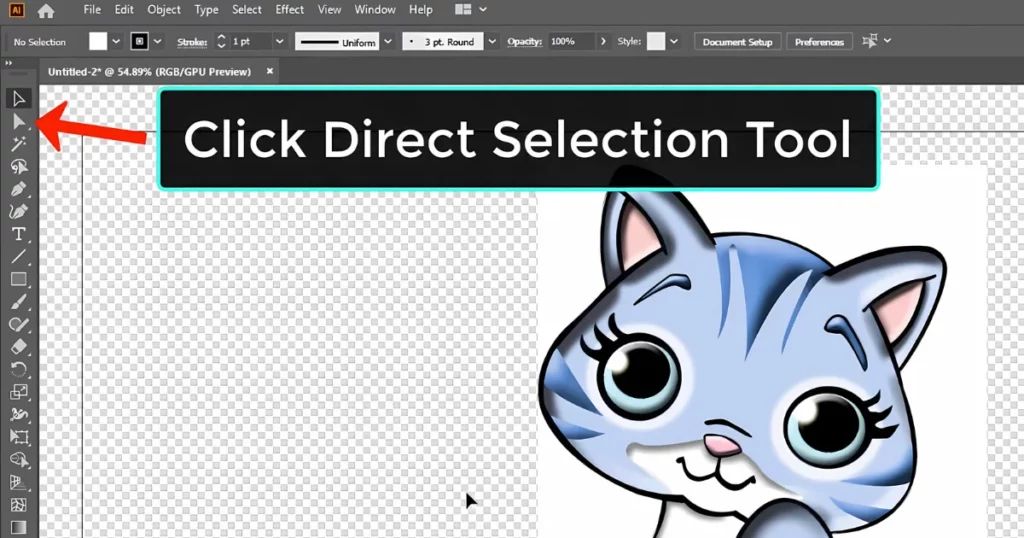Select the Mesh tool
The image size is (1024, 538).
[18, 505]
